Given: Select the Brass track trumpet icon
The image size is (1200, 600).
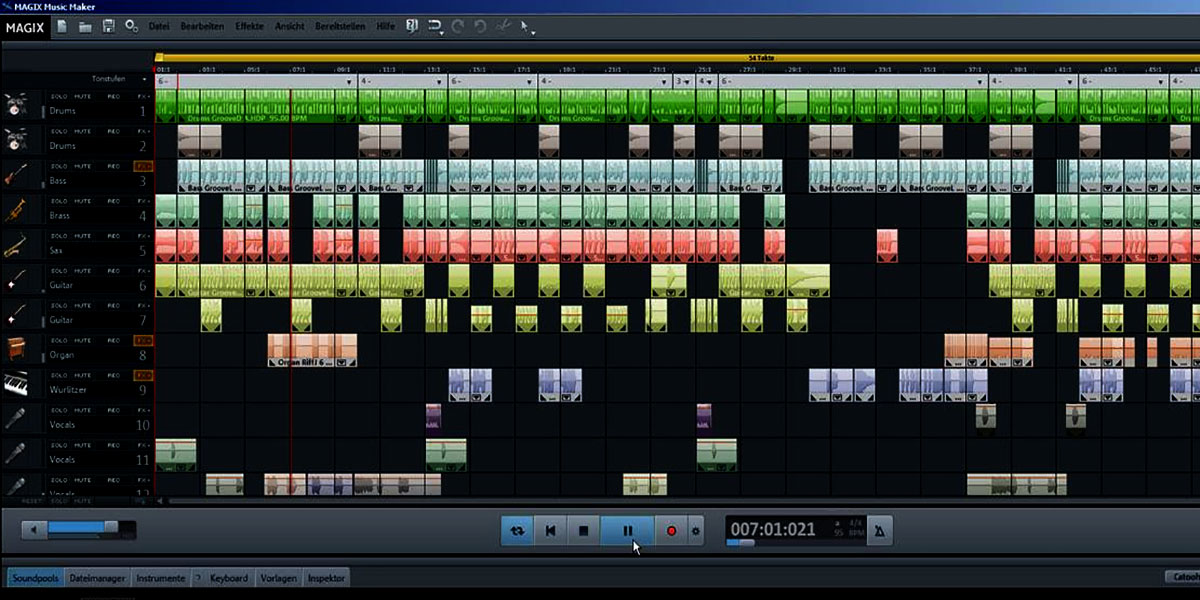Looking at the screenshot, I should coord(15,210).
